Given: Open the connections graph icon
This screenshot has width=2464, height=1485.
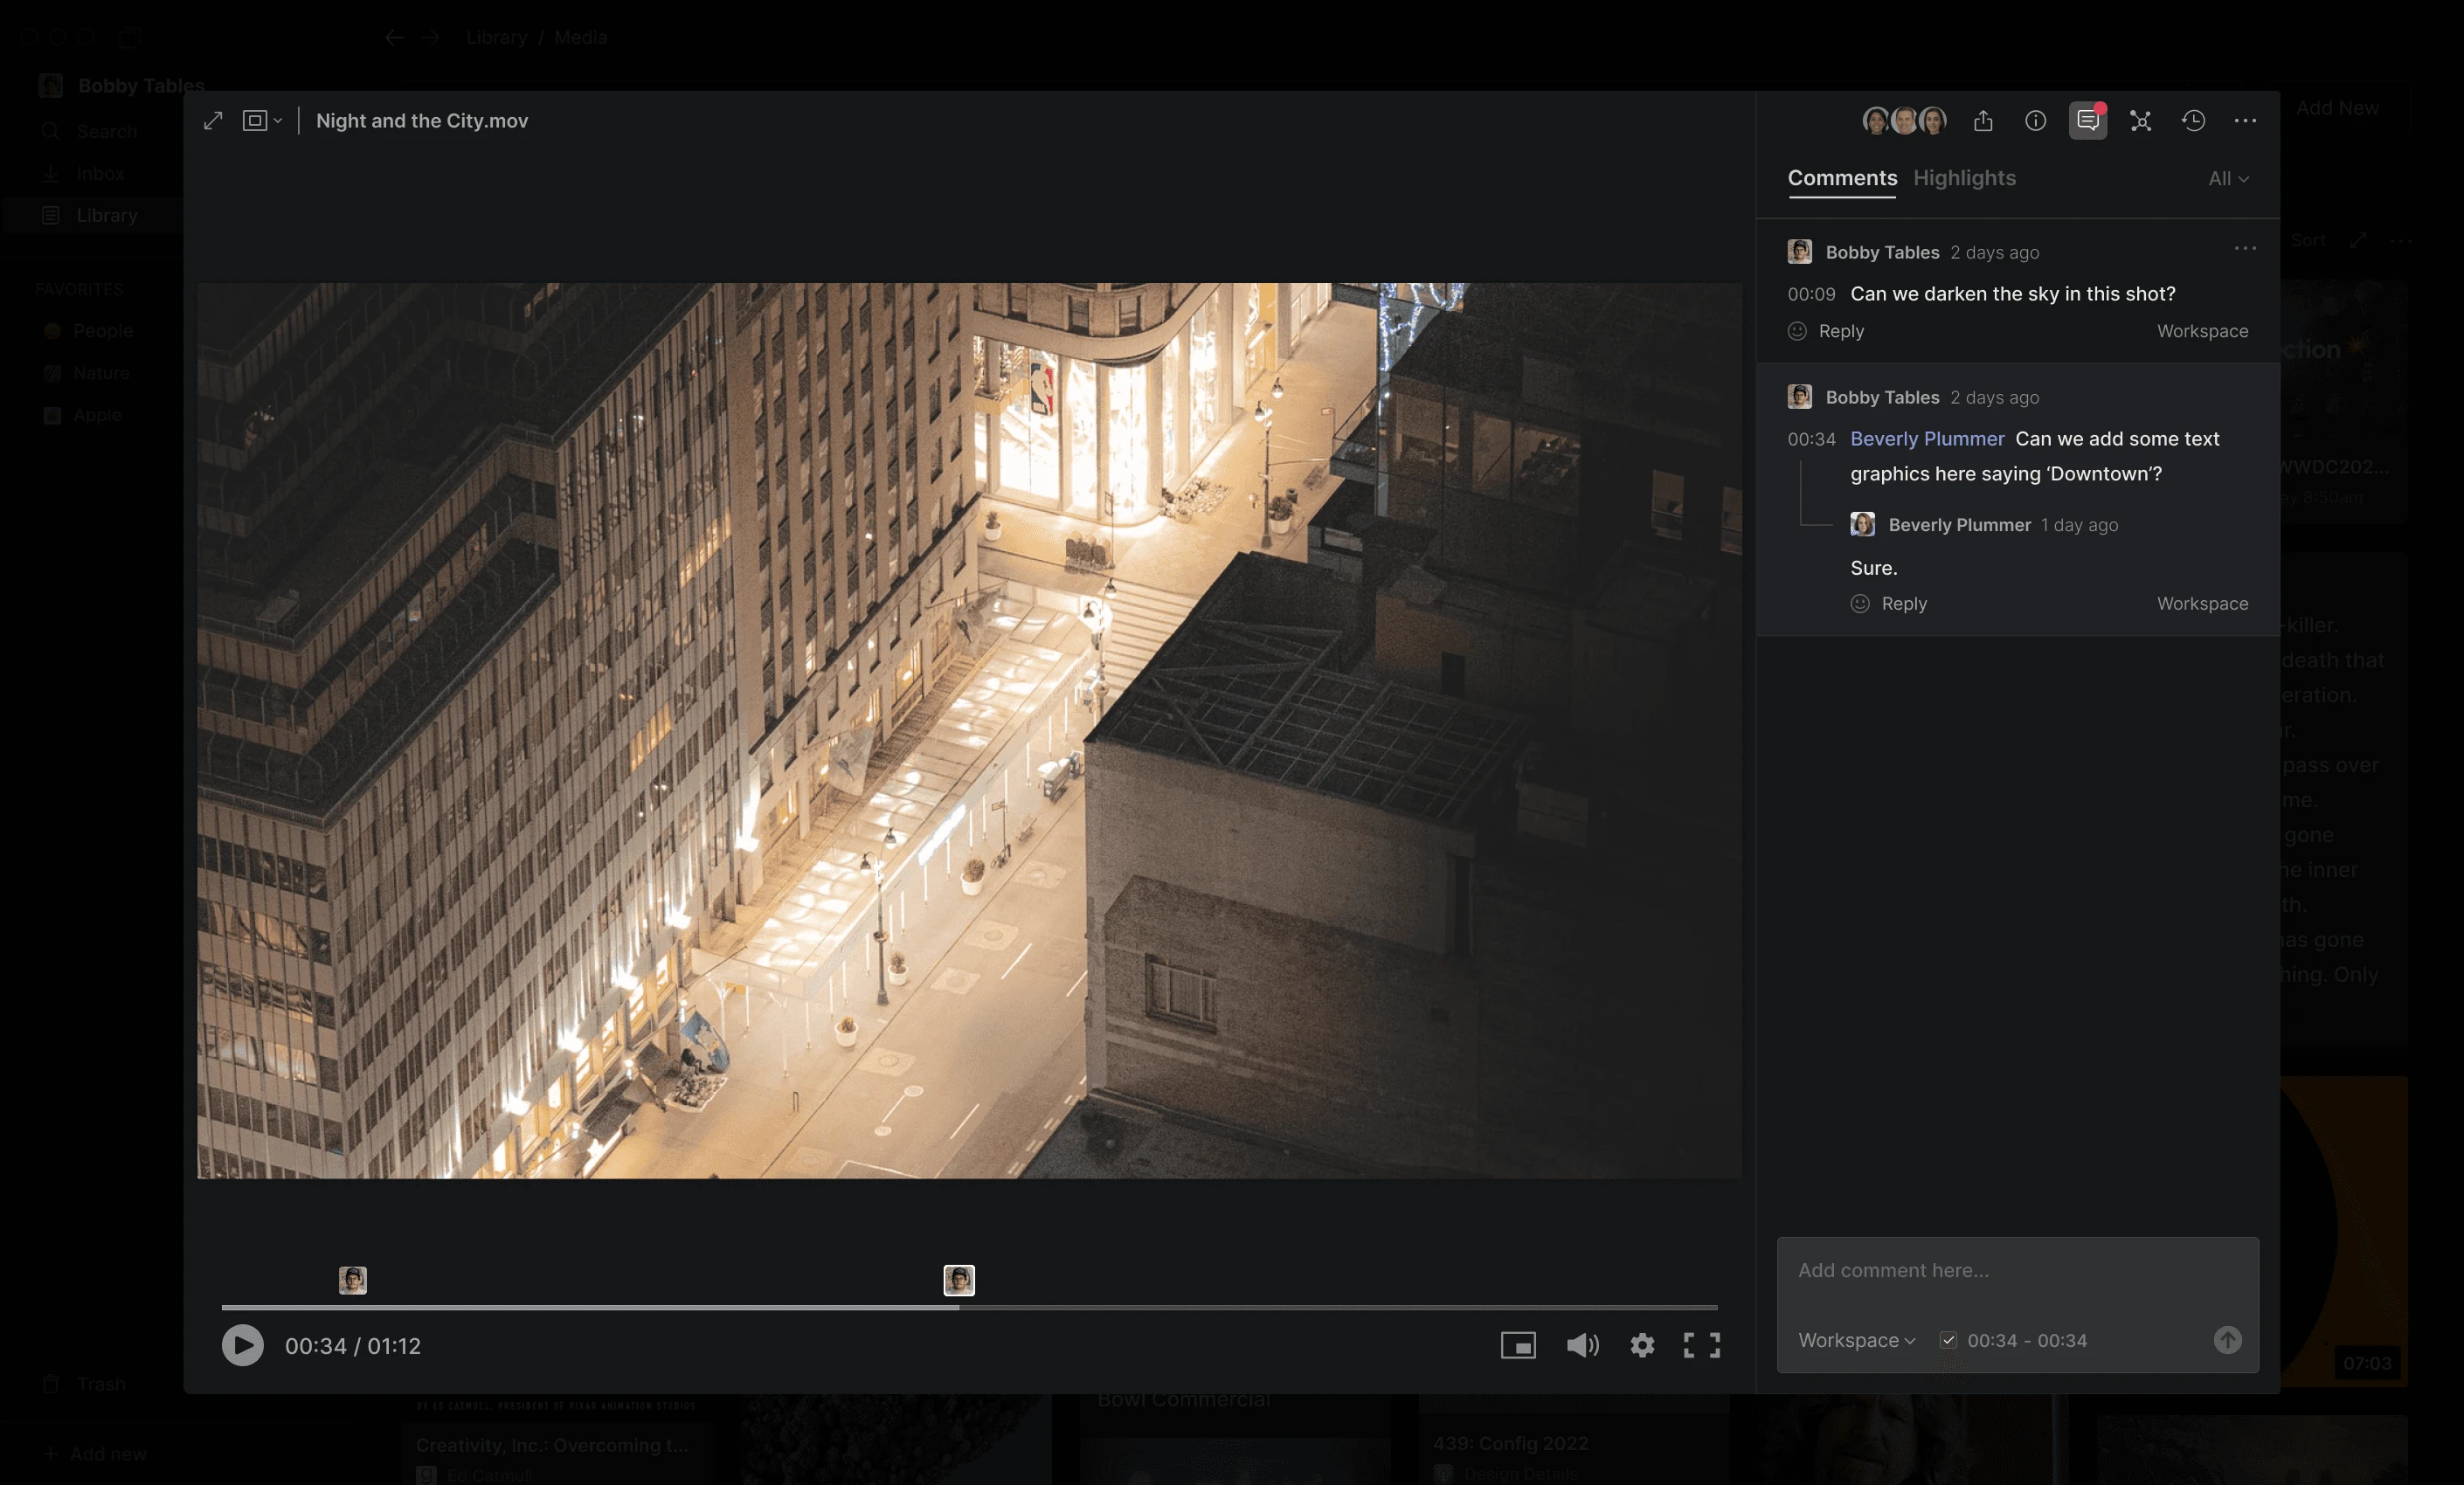Looking at the screenshot, I should point(2140,121).
